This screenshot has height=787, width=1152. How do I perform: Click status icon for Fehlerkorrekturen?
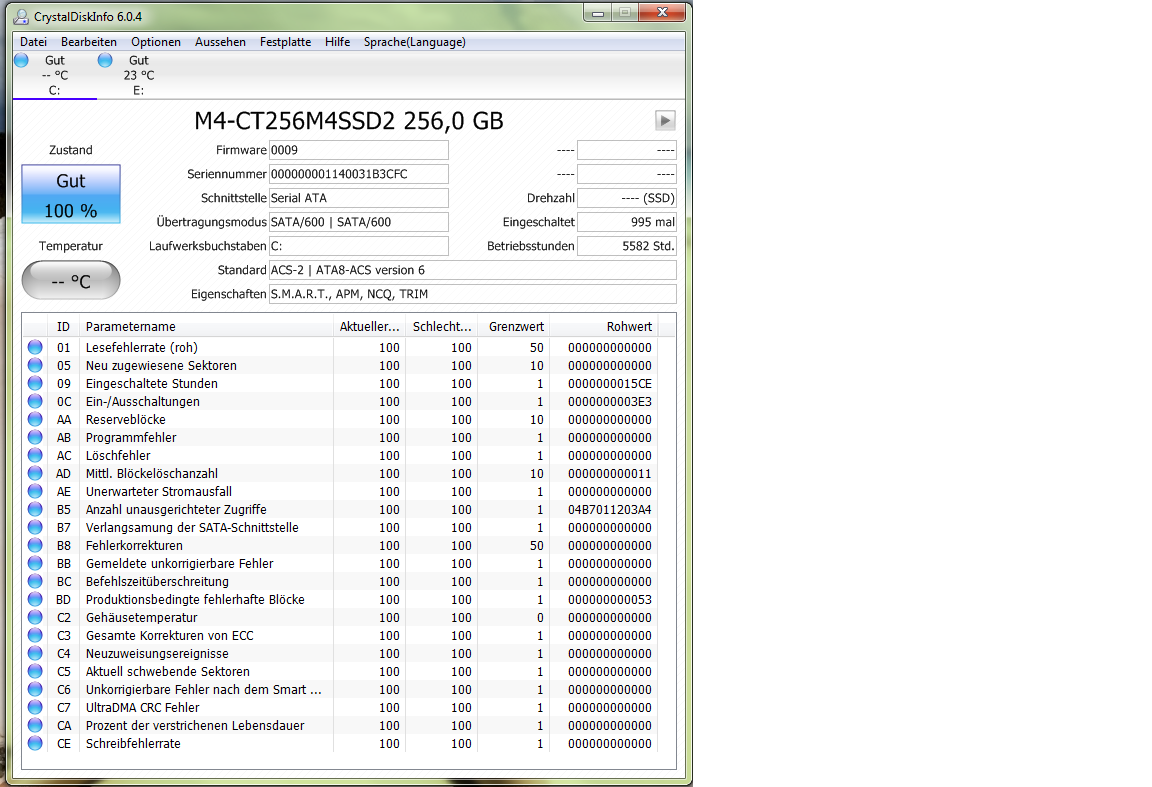click(x=35, y=545)
